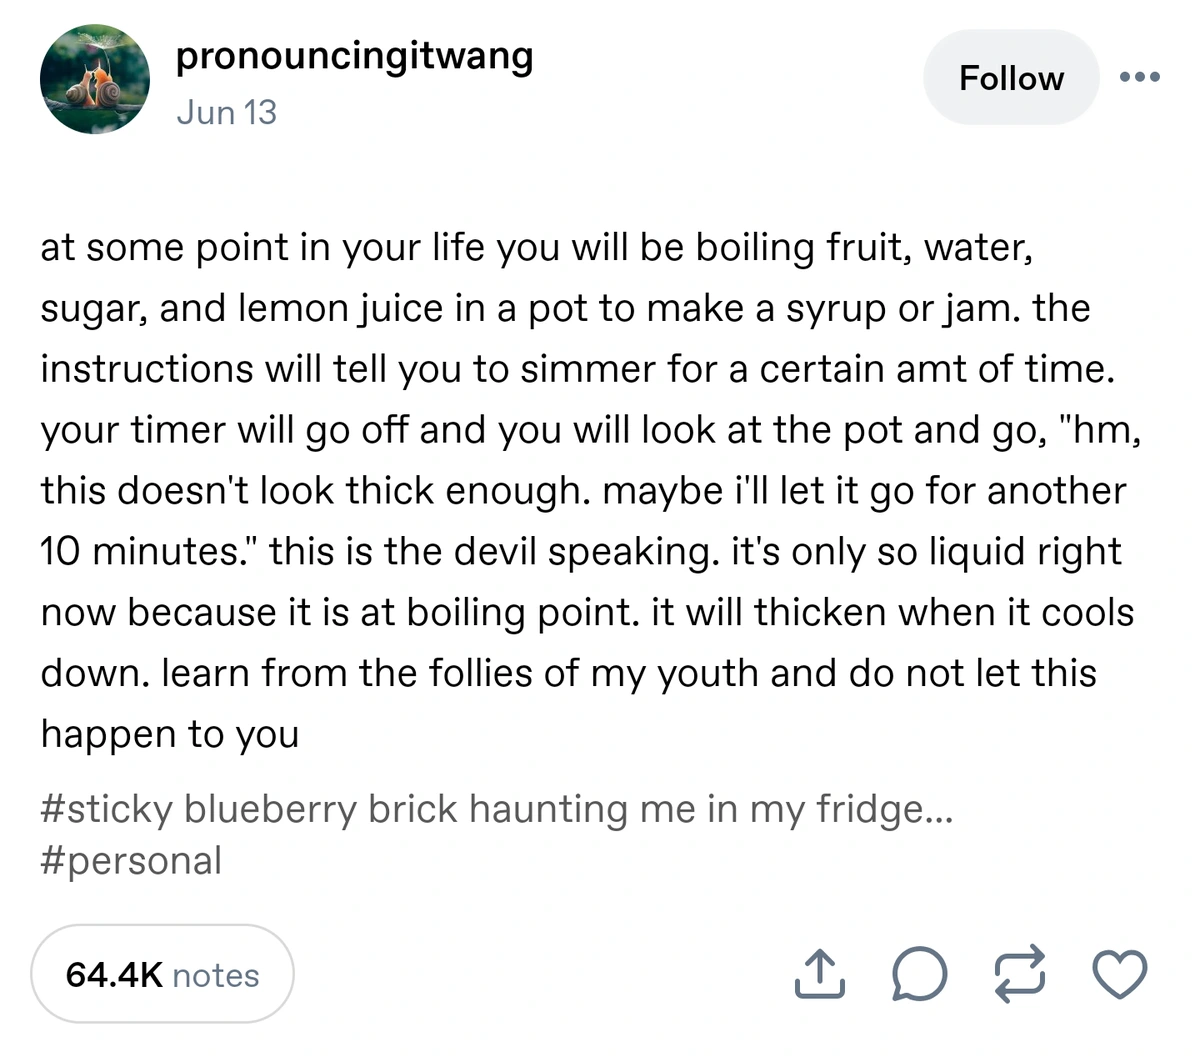Expand the post's ellipsis overflow menu
This screenshot has width=1200, height=1062.
tap(1140, 77)
